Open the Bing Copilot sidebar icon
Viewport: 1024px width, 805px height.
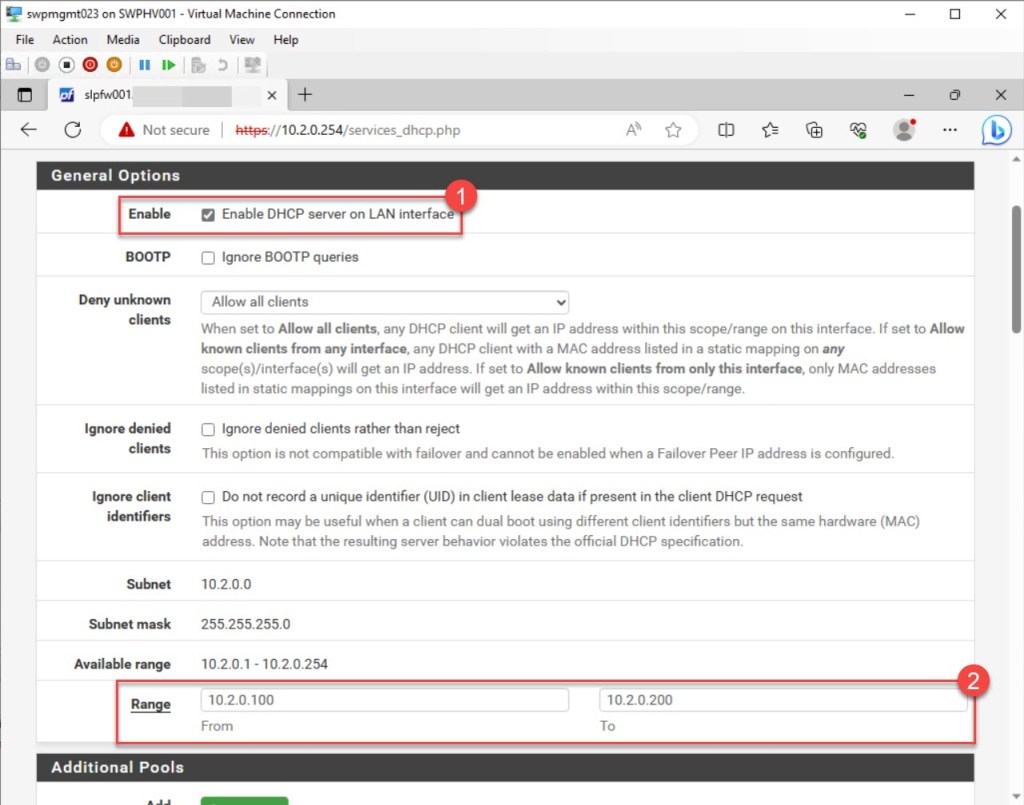[995, 130]
